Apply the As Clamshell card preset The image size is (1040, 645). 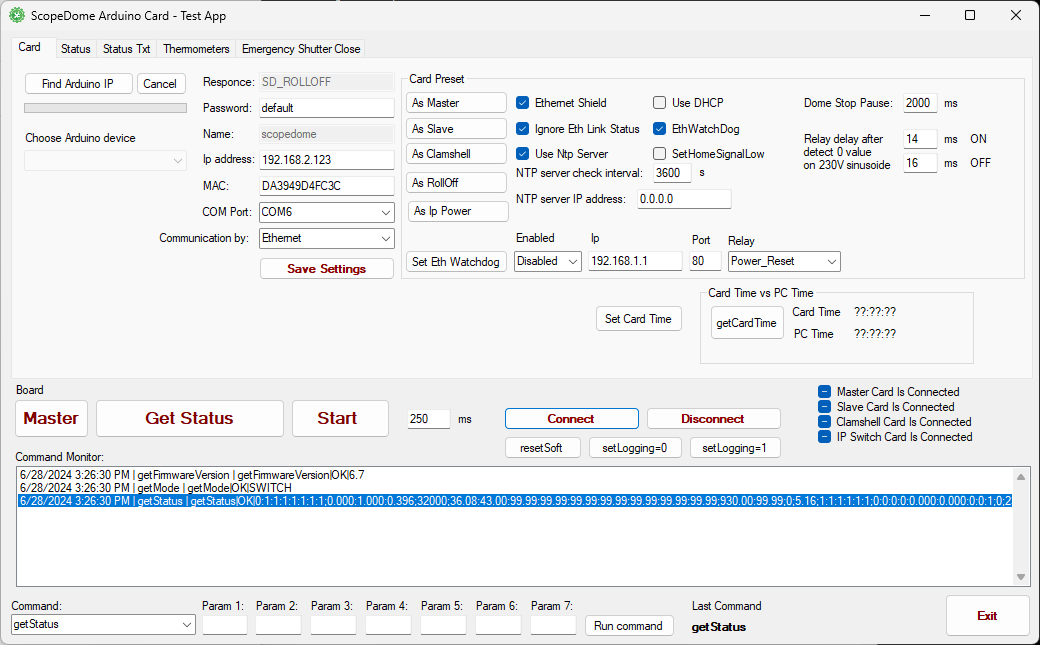click(456, 154)
